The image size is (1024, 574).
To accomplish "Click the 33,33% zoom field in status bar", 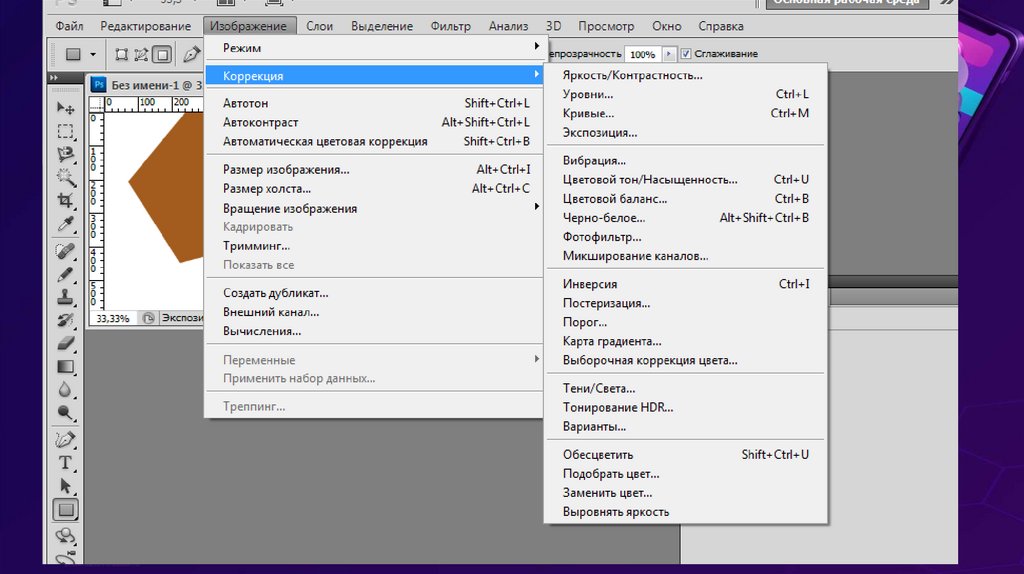I will tap(112, 318).
